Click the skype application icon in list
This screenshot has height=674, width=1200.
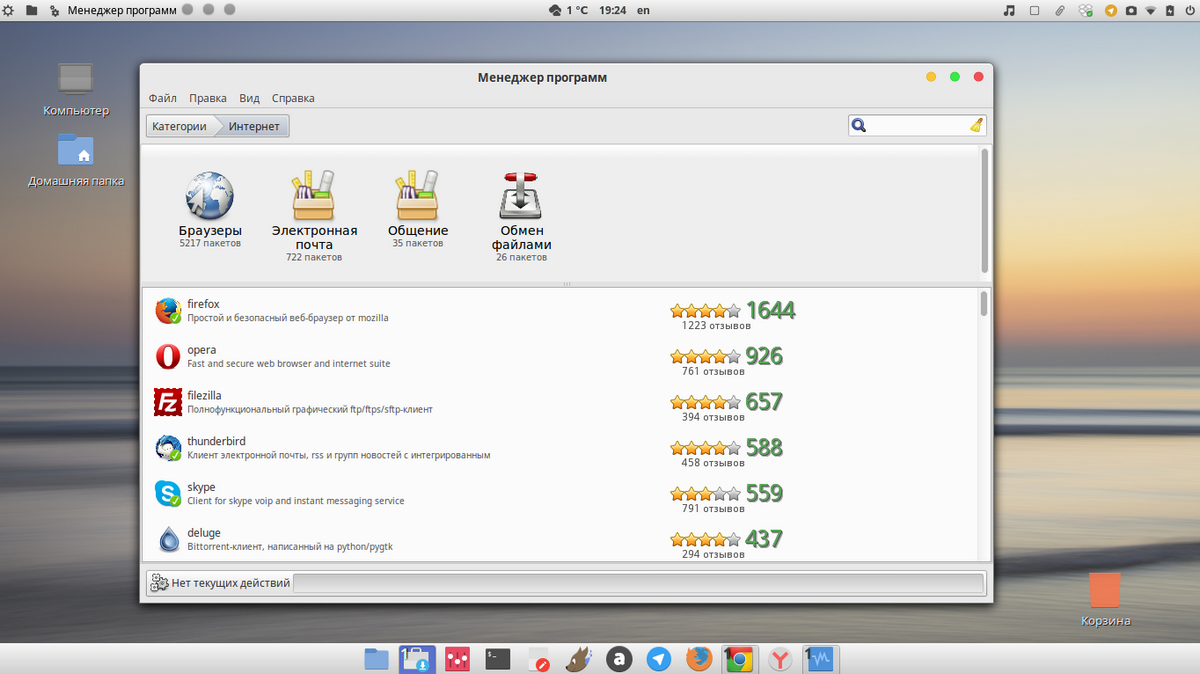[168, 494]
